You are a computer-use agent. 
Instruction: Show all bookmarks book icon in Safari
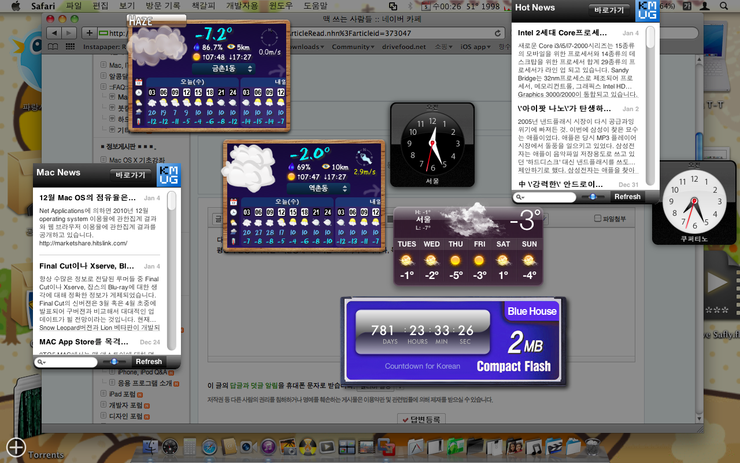53,47
